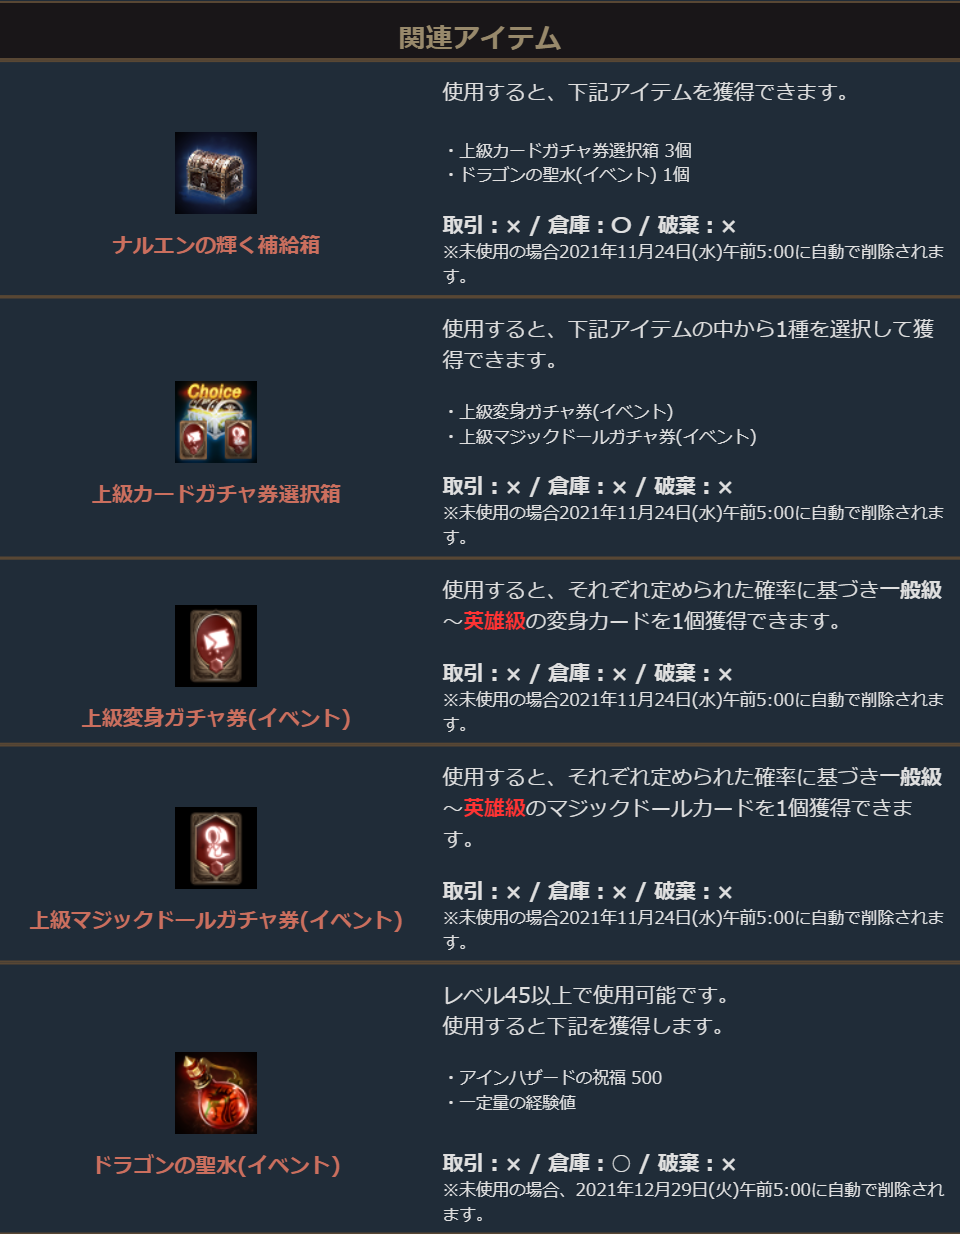Click the 上級変身ガチャ券 card icon
Image resolution: width=960 pixels, height=1234 pixels.
point(216,646)
